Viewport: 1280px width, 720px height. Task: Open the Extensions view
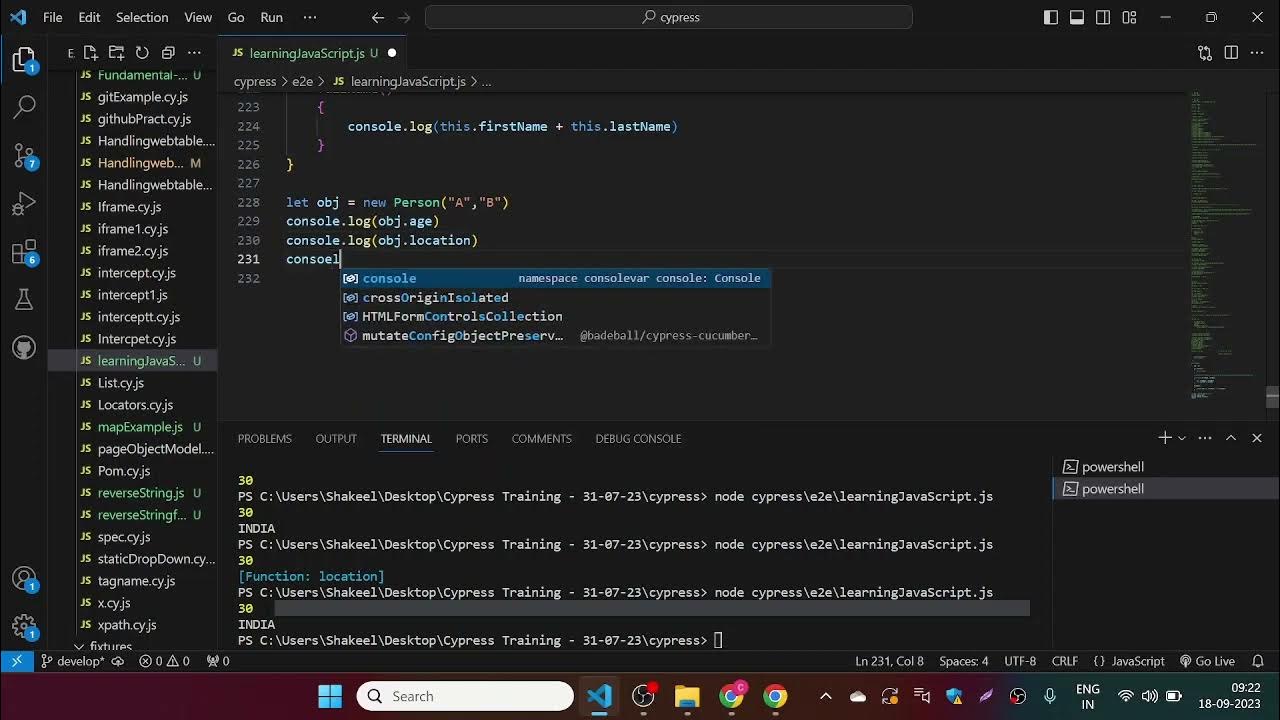click(x=24, y=252)
